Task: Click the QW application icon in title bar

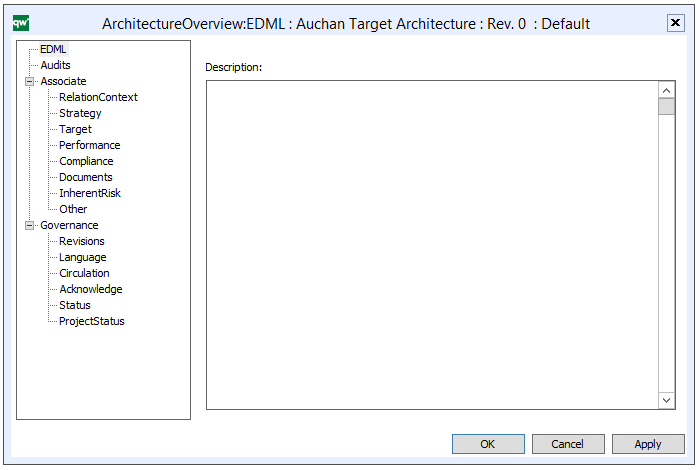Action: pyautogui.click(x=20, y=23)
